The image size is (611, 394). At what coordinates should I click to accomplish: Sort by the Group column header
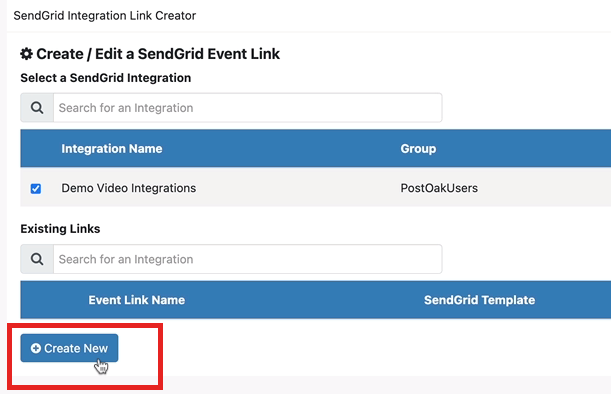[x=418, y=148]
